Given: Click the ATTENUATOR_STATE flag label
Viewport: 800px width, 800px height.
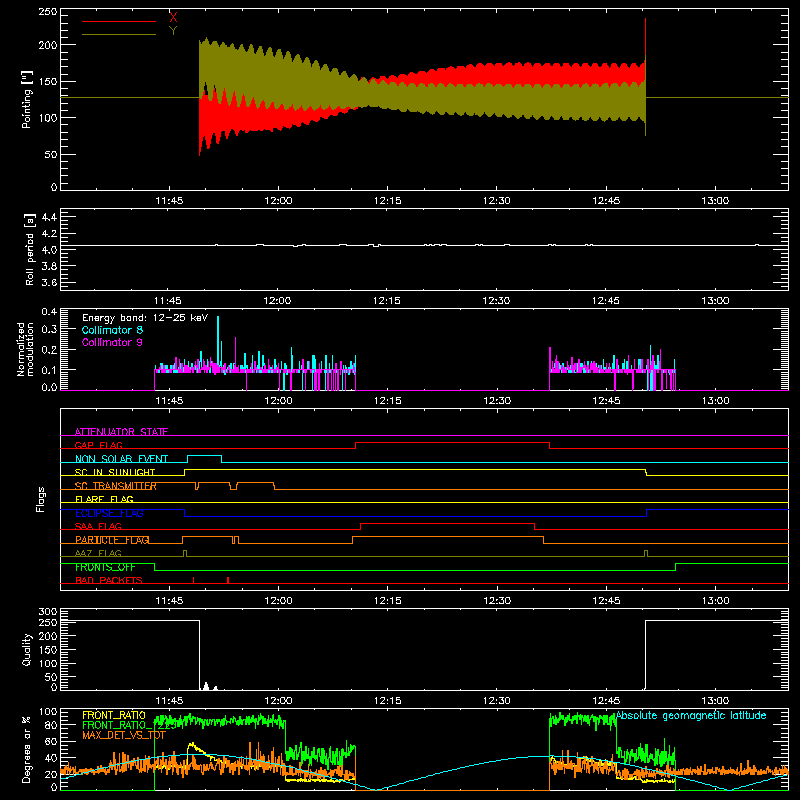Looking at the screenshot, I should pyautogui.click(x=121, y=432).
